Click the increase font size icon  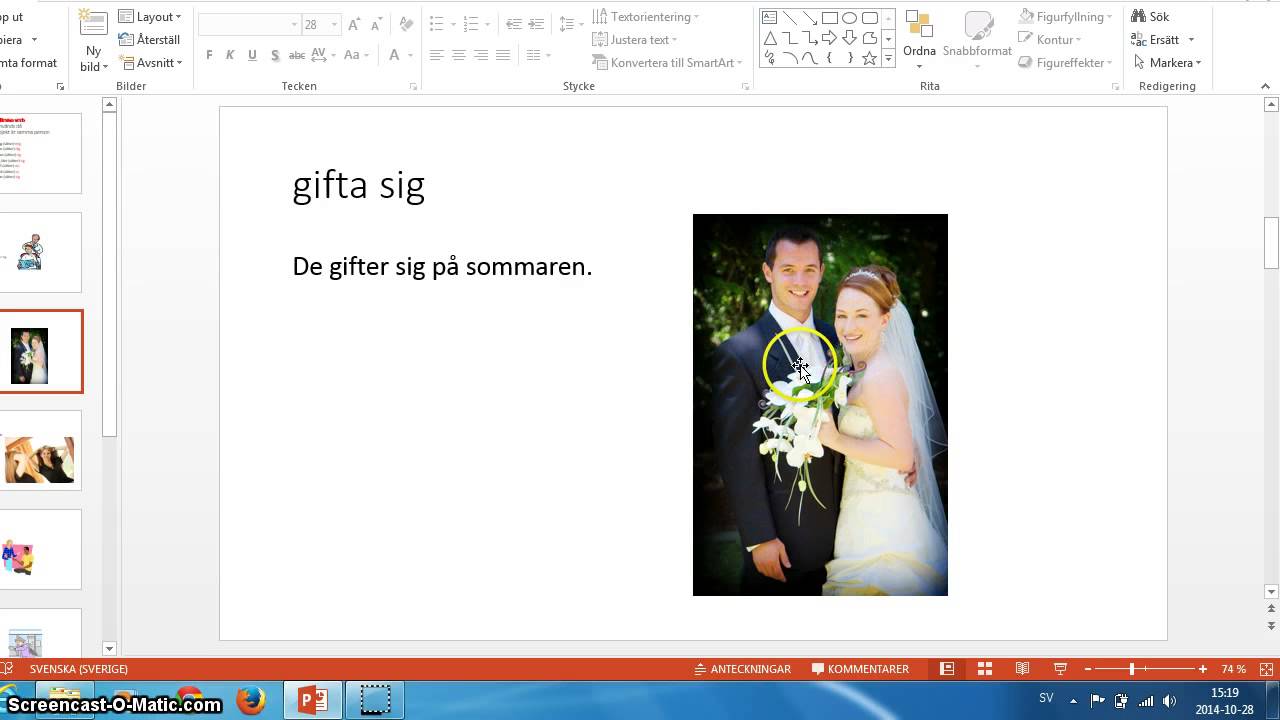[355, 24]
